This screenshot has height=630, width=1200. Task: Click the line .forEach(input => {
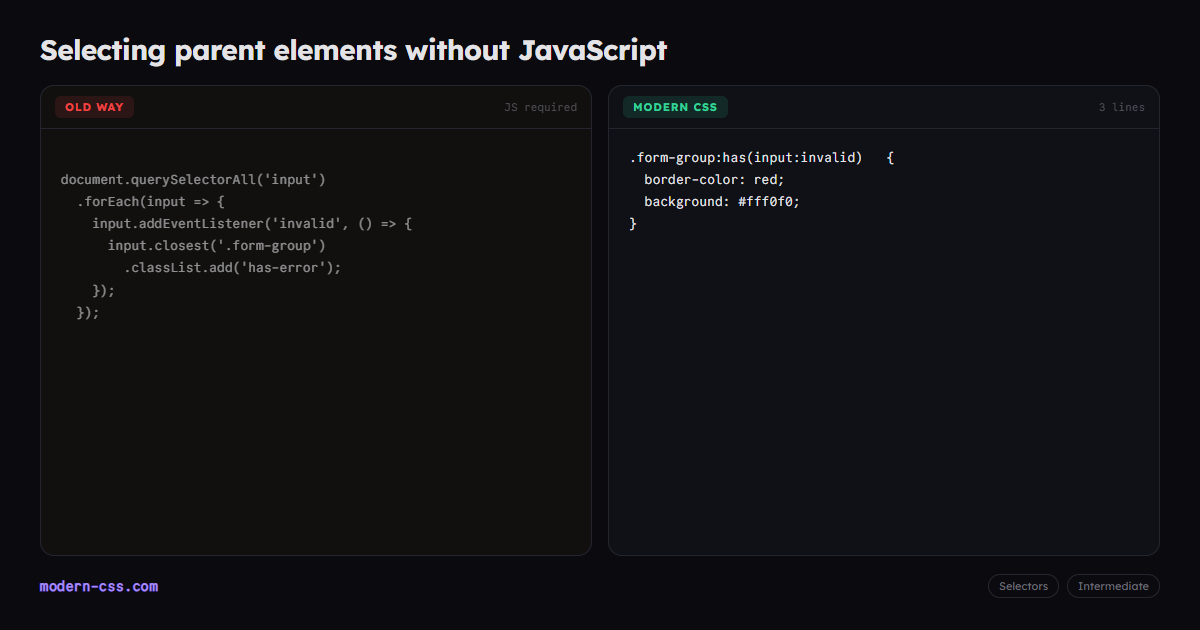click(x=151, y=202)
